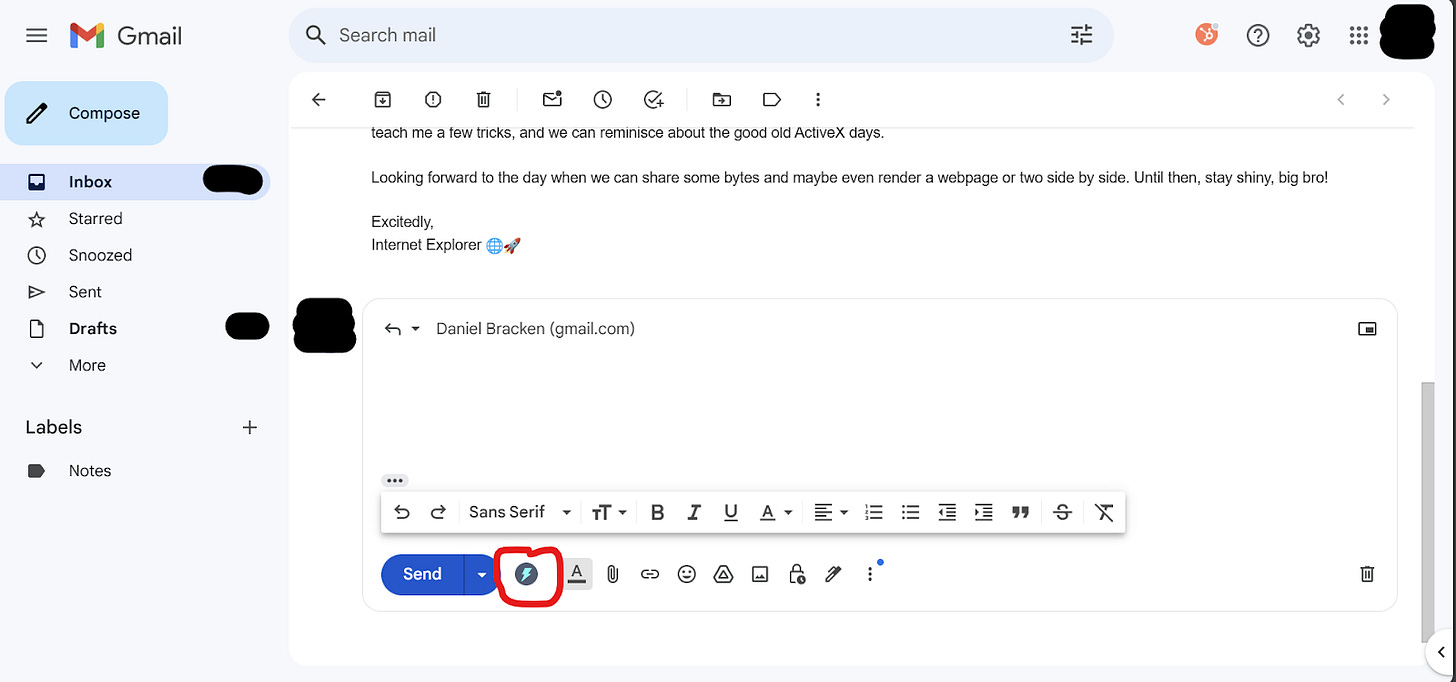This screenshot has height=682, width=1456.
Task: Open the main menu hamburger icon
Action: 37,35
